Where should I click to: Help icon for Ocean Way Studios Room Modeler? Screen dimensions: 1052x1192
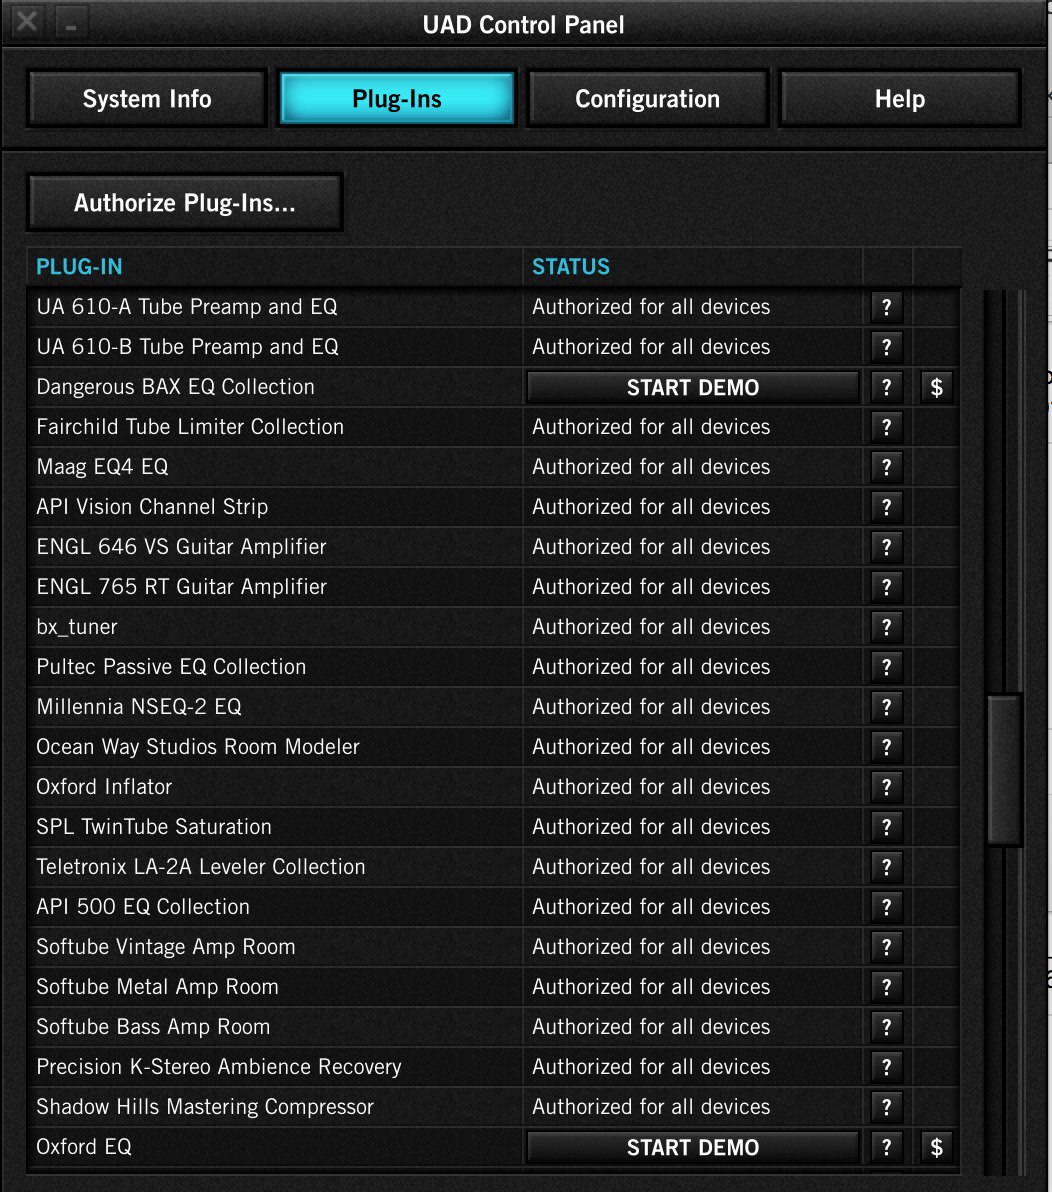click(886, 747)
